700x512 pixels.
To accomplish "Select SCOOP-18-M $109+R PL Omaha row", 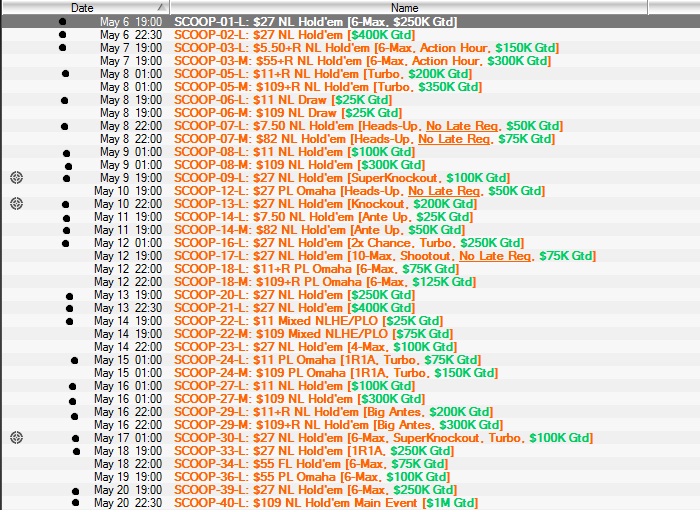I will coord(350,282).
